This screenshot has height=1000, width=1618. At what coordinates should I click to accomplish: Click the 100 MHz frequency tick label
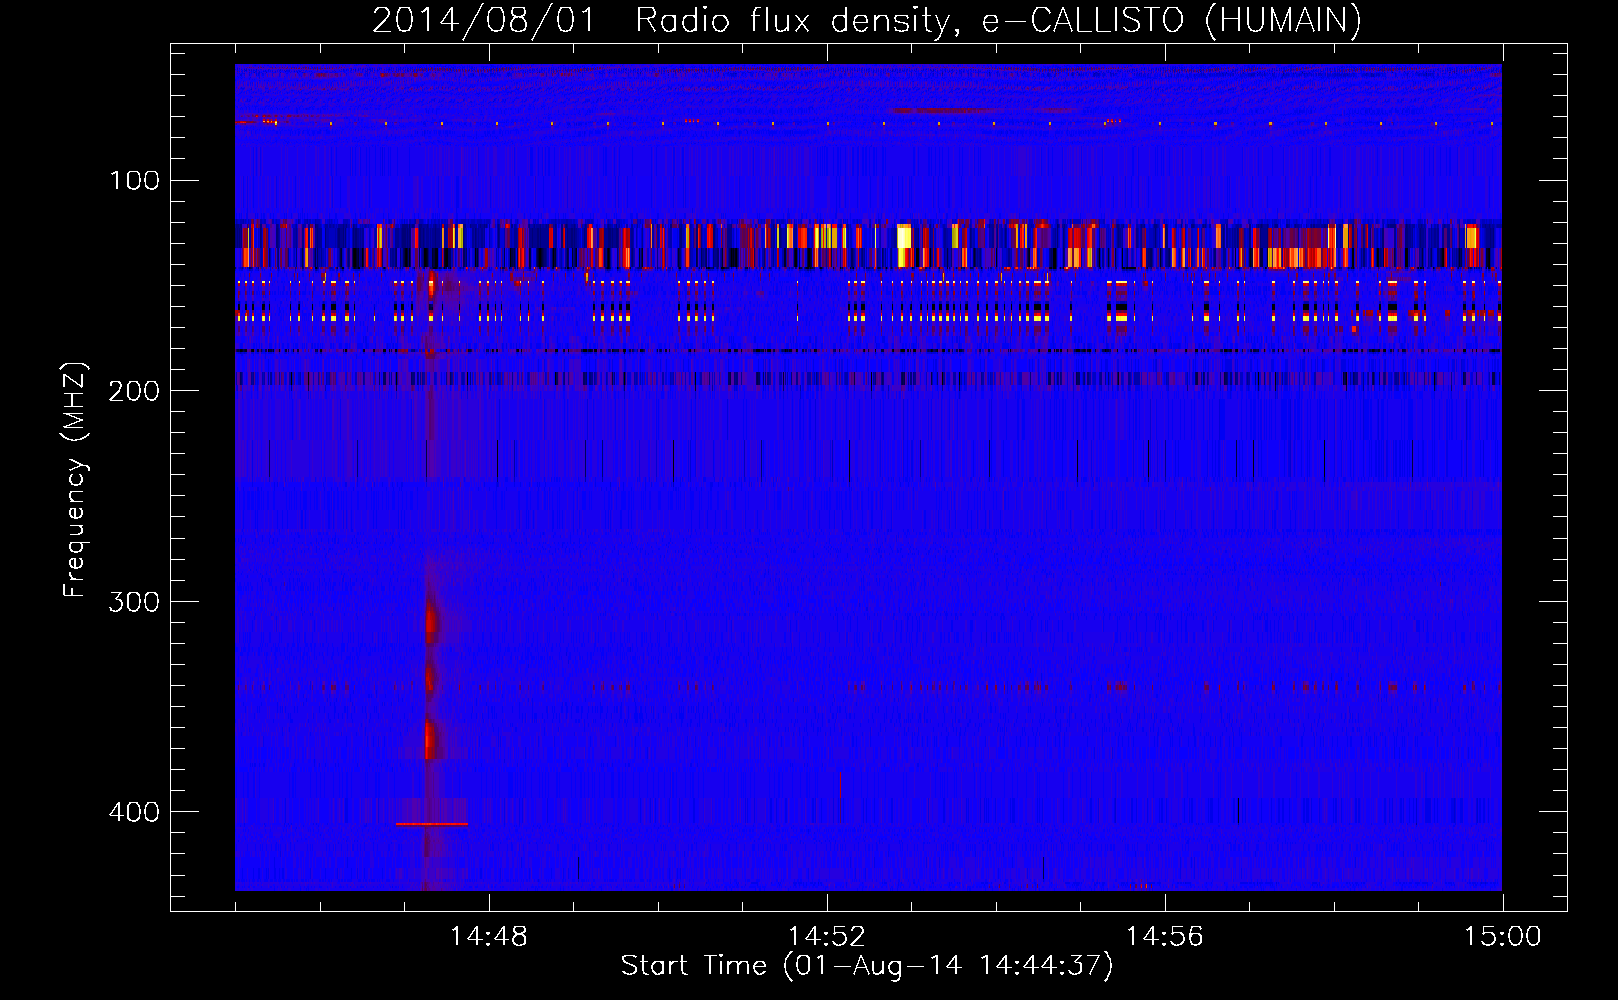[x=135, y=180]
